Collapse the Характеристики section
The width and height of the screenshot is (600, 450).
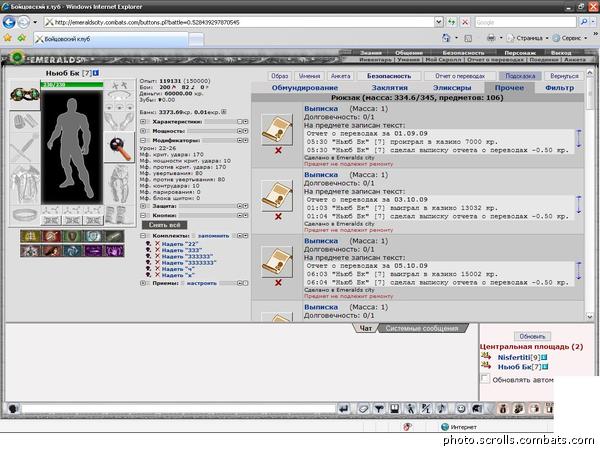[143, 122]
